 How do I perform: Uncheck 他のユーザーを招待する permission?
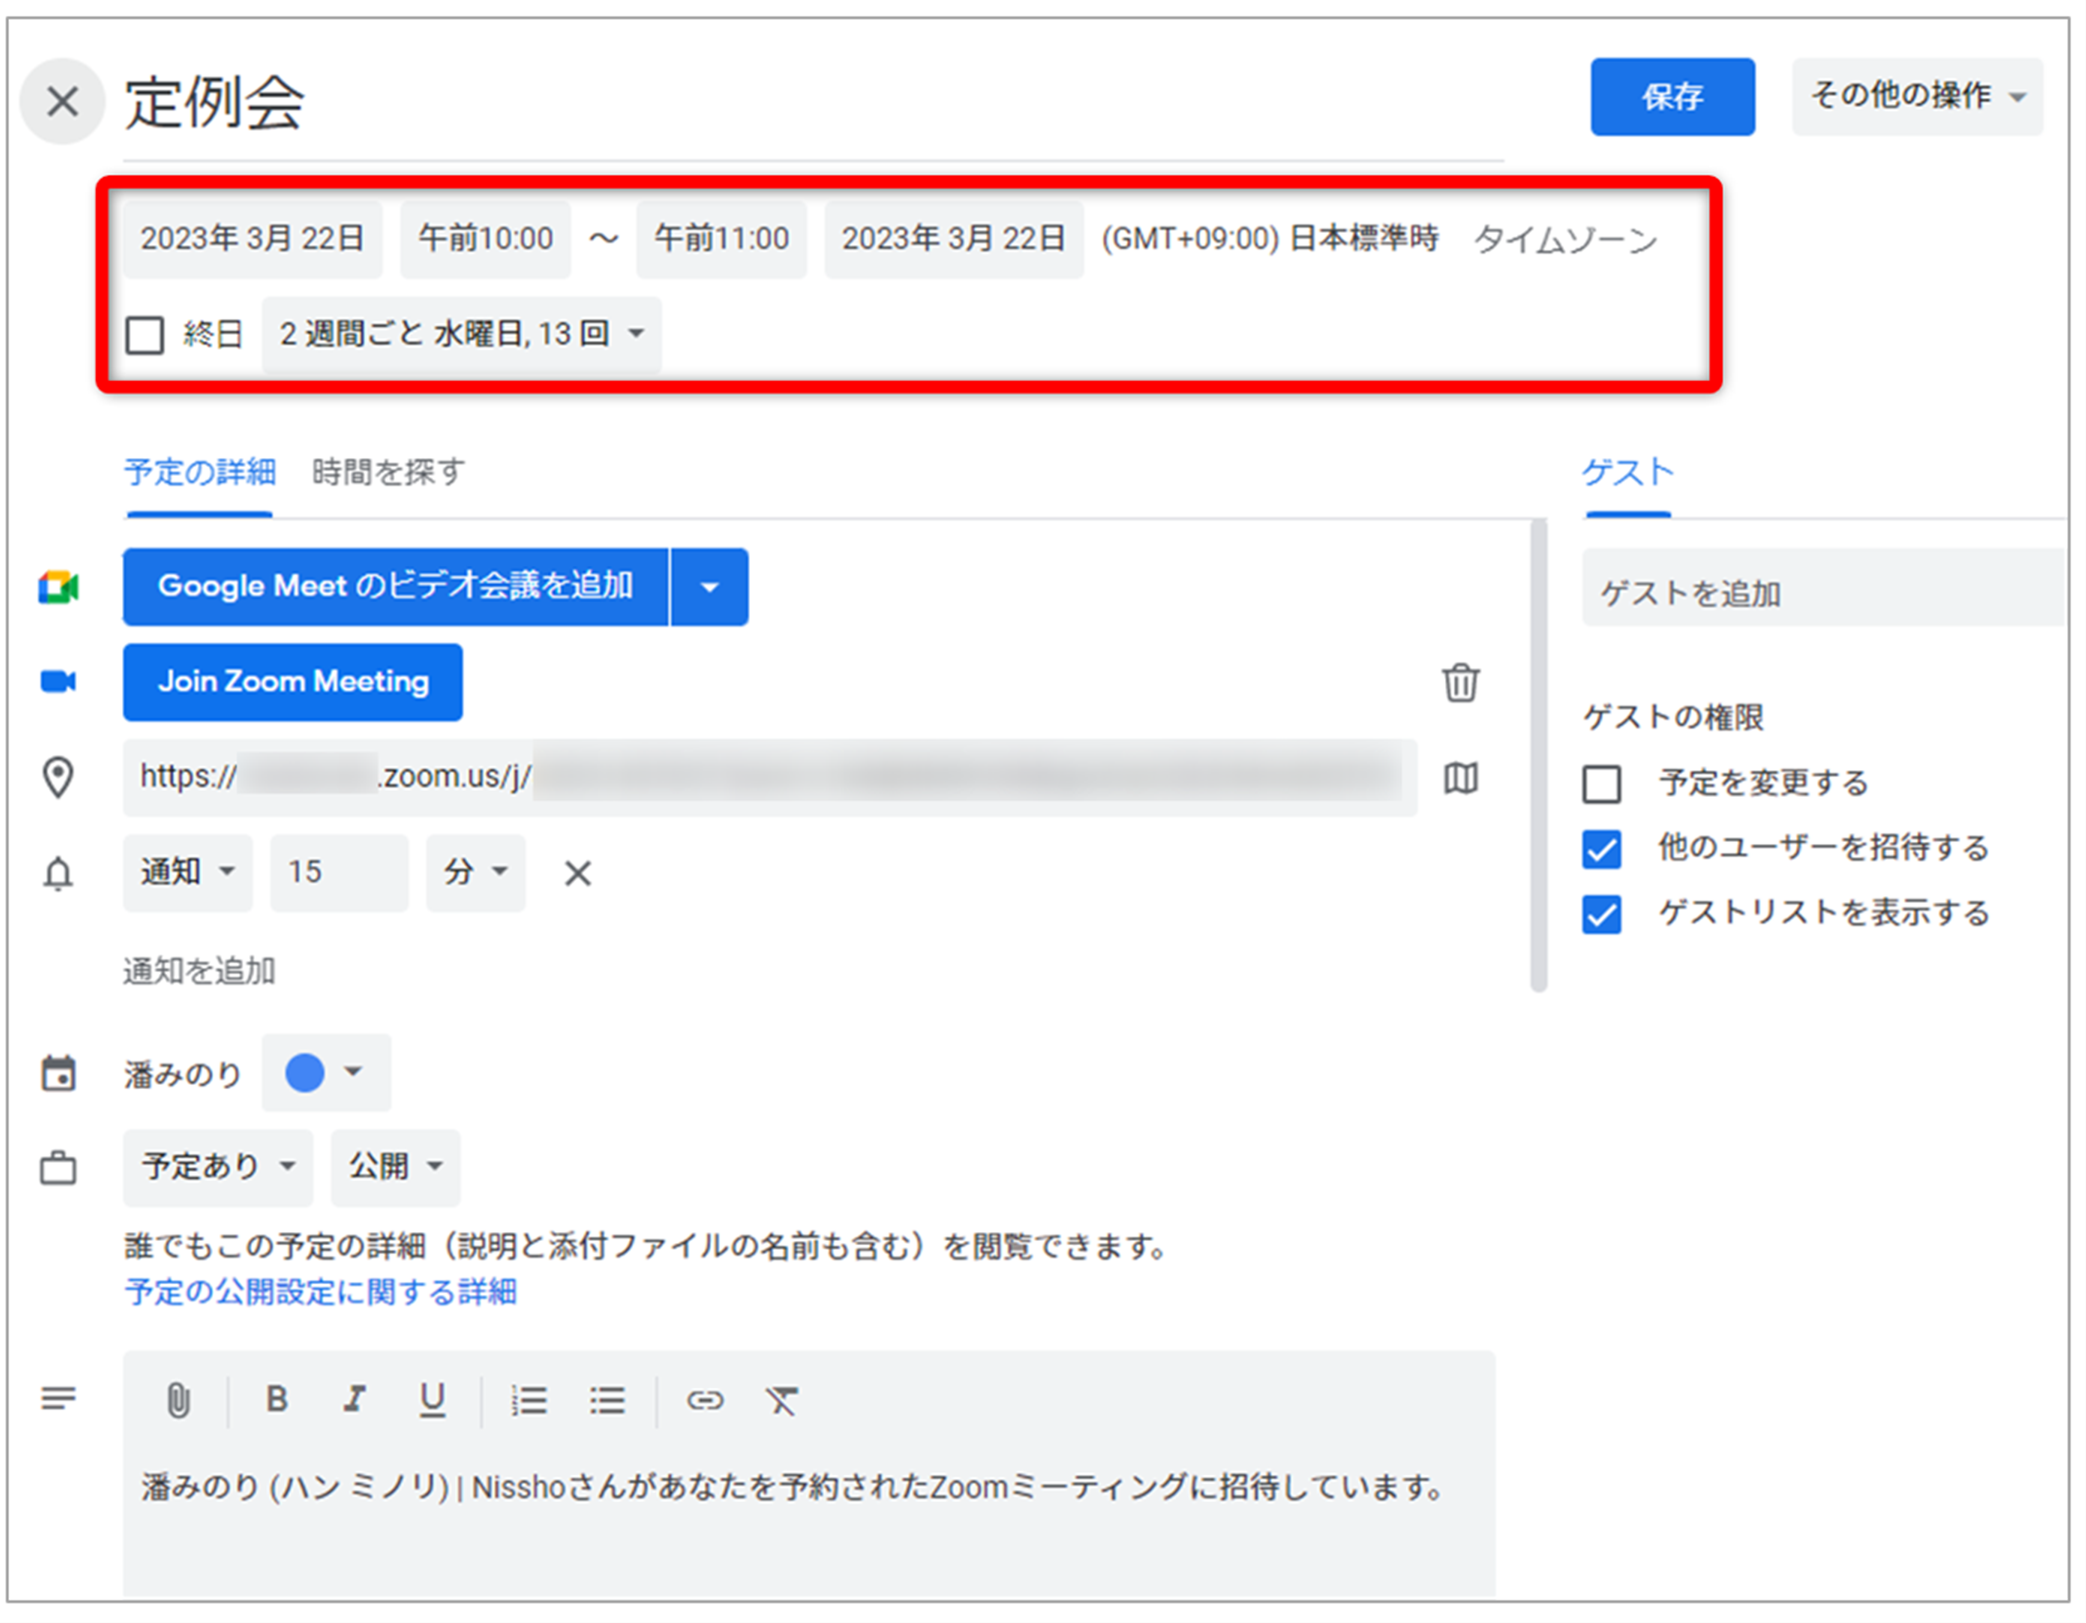click(1601, 848)
